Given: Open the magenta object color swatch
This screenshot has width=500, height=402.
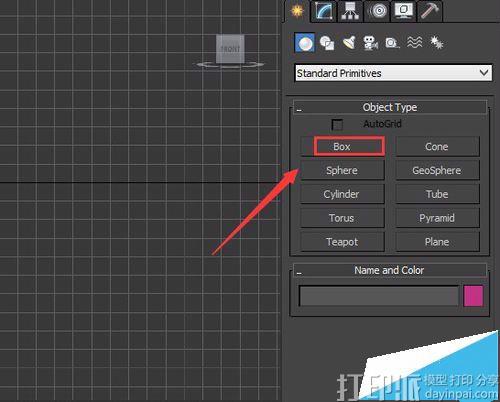Looking at the screenshot, I should pyautogui.click(x=473, y=296).
